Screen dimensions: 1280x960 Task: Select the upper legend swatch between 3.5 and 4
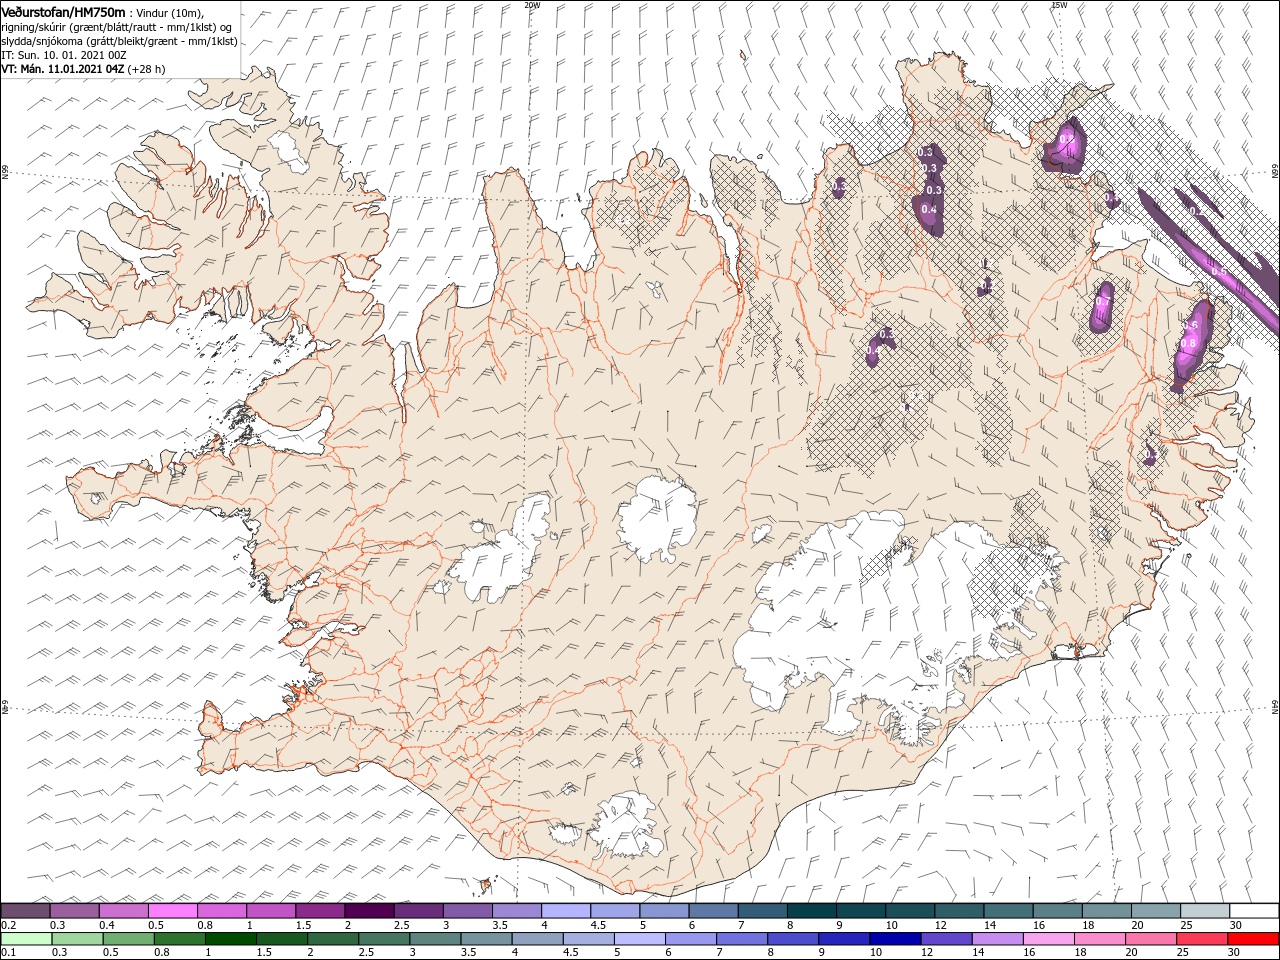coord(516,911)
